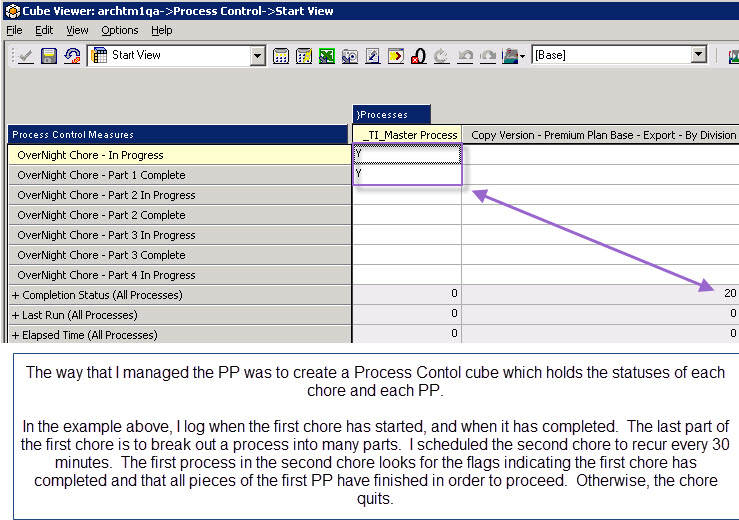The height and width of the screenshot is (520, 739).
Task: Click the yellow arrow toolbar icon
Action: click(396, 56)
